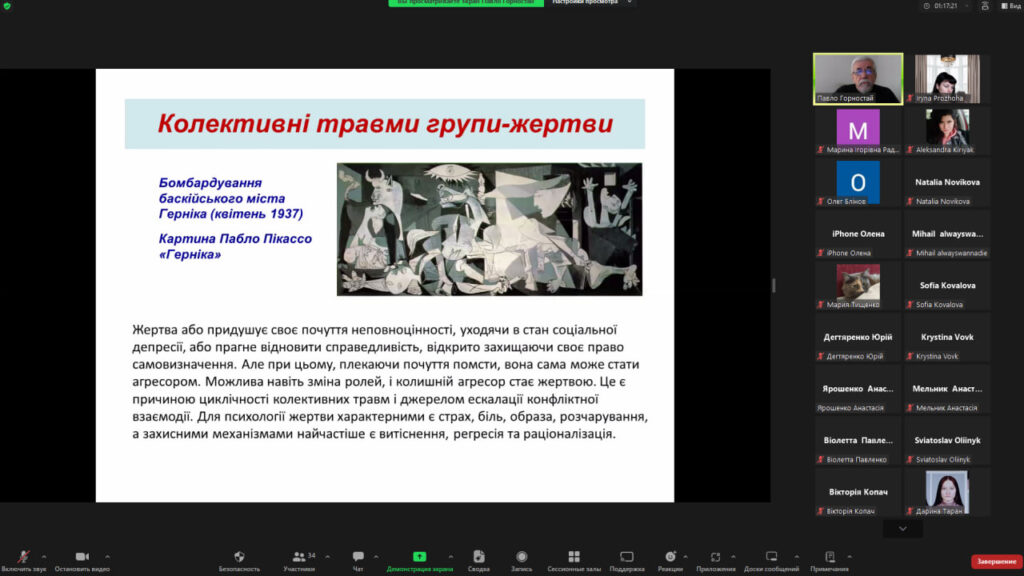
Task: Stop camera via Остановить видео
Action: pyautogui.click(x=82, y=558)
